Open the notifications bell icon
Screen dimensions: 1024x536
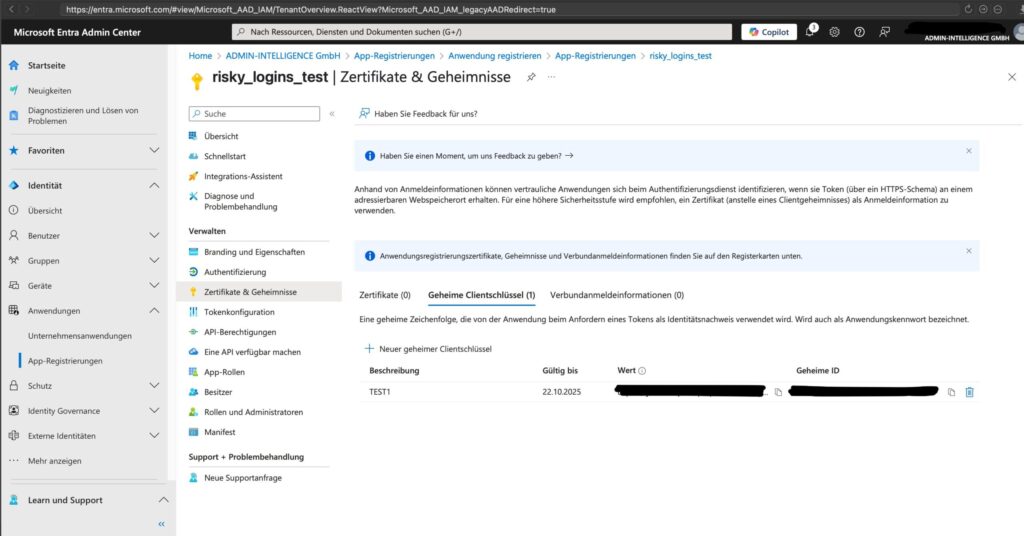(x=810, y=31)
